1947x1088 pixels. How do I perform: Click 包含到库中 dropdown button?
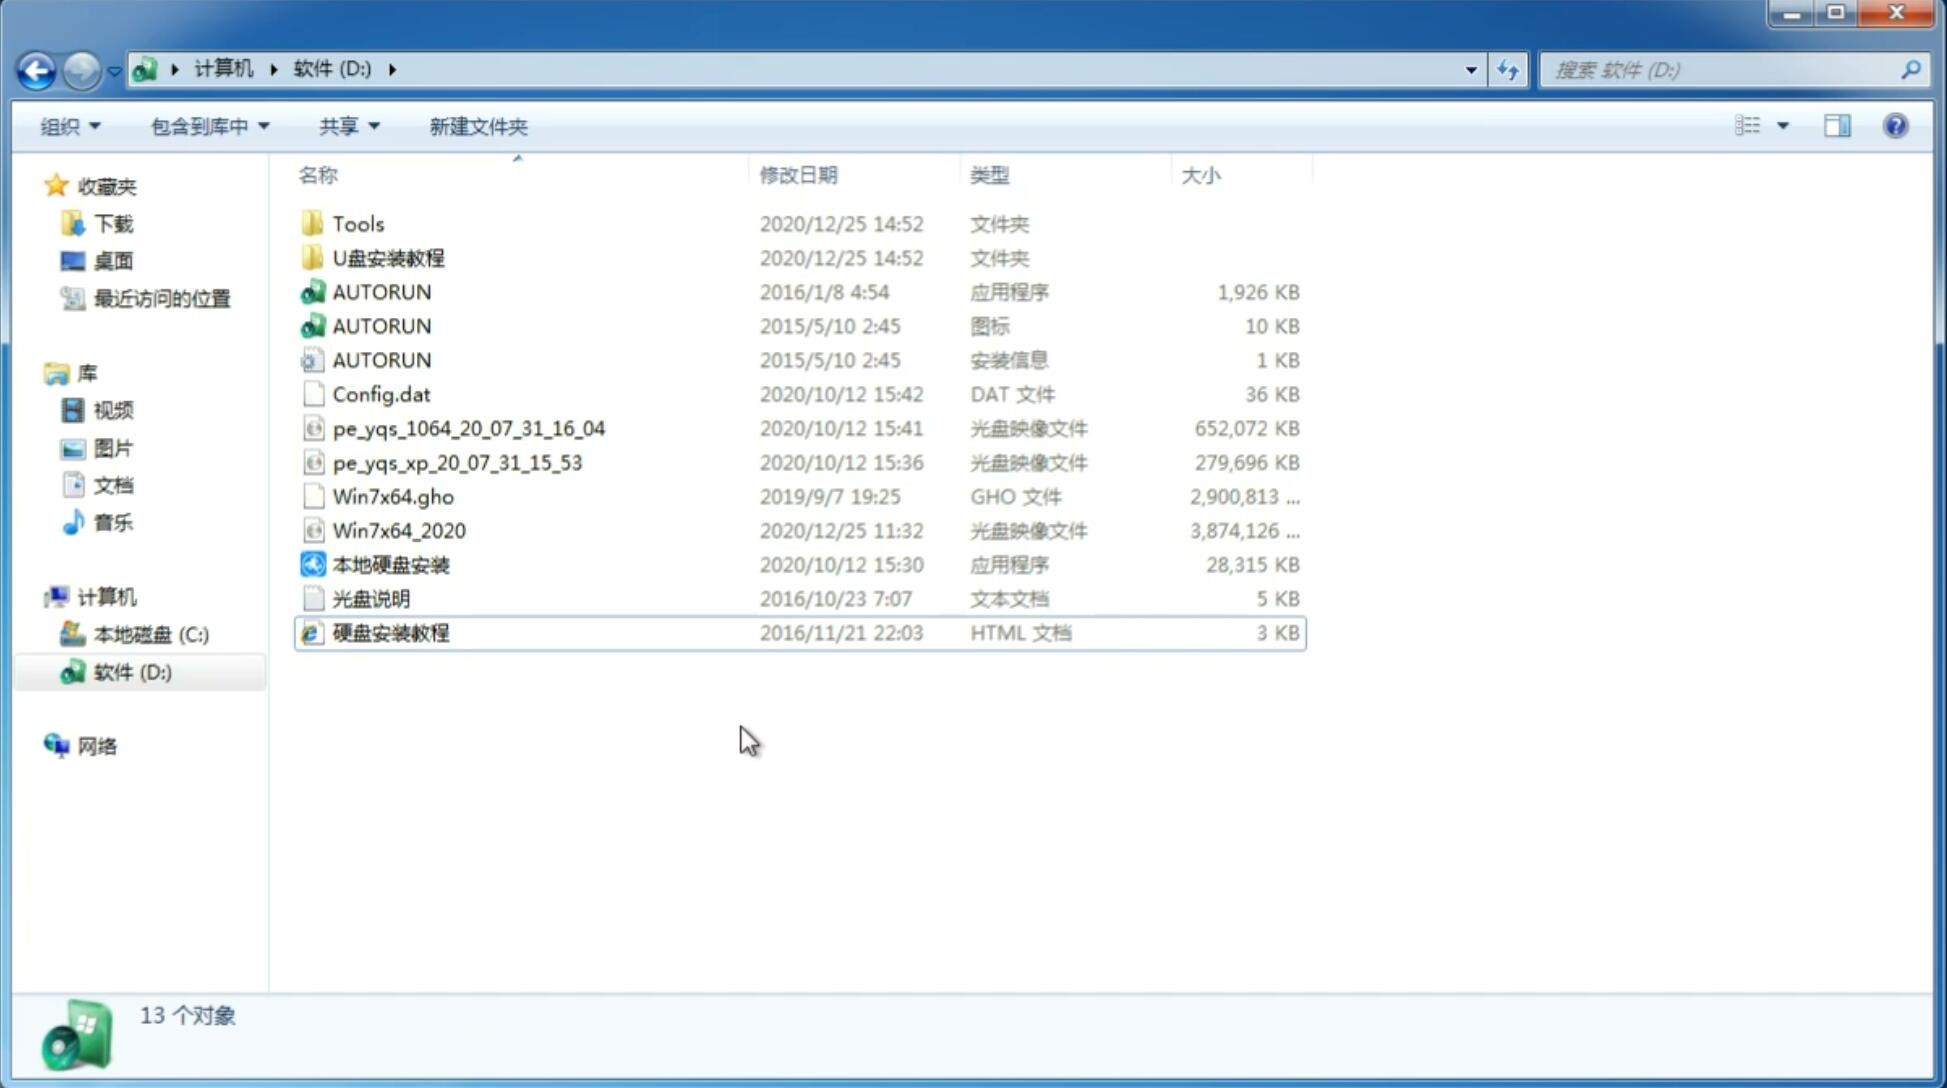(x=209, y=126)
